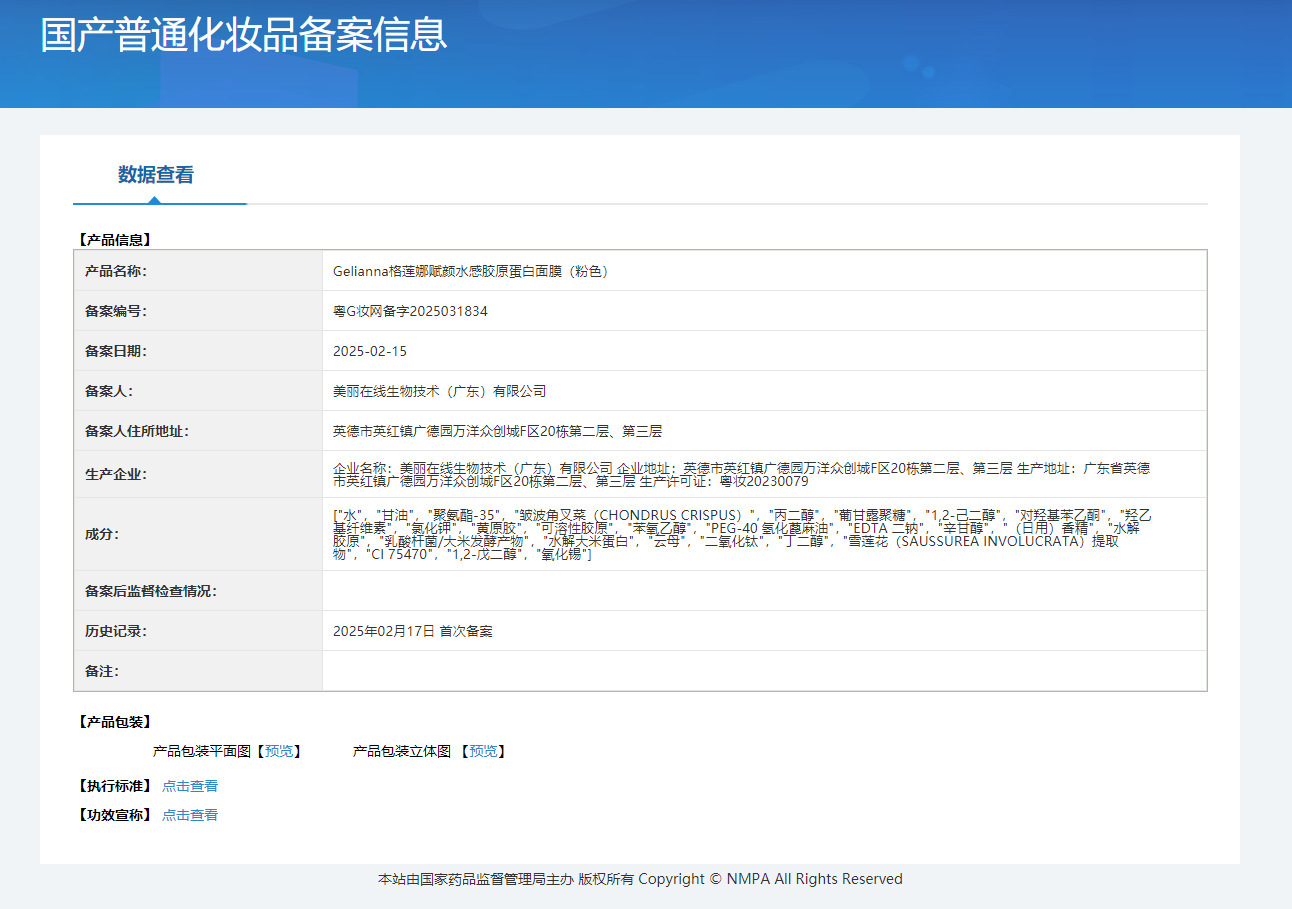The image size is (1292, 909).
Task: Click the empty 备案后监督检查情况 value cell
Action: point(764,591)
